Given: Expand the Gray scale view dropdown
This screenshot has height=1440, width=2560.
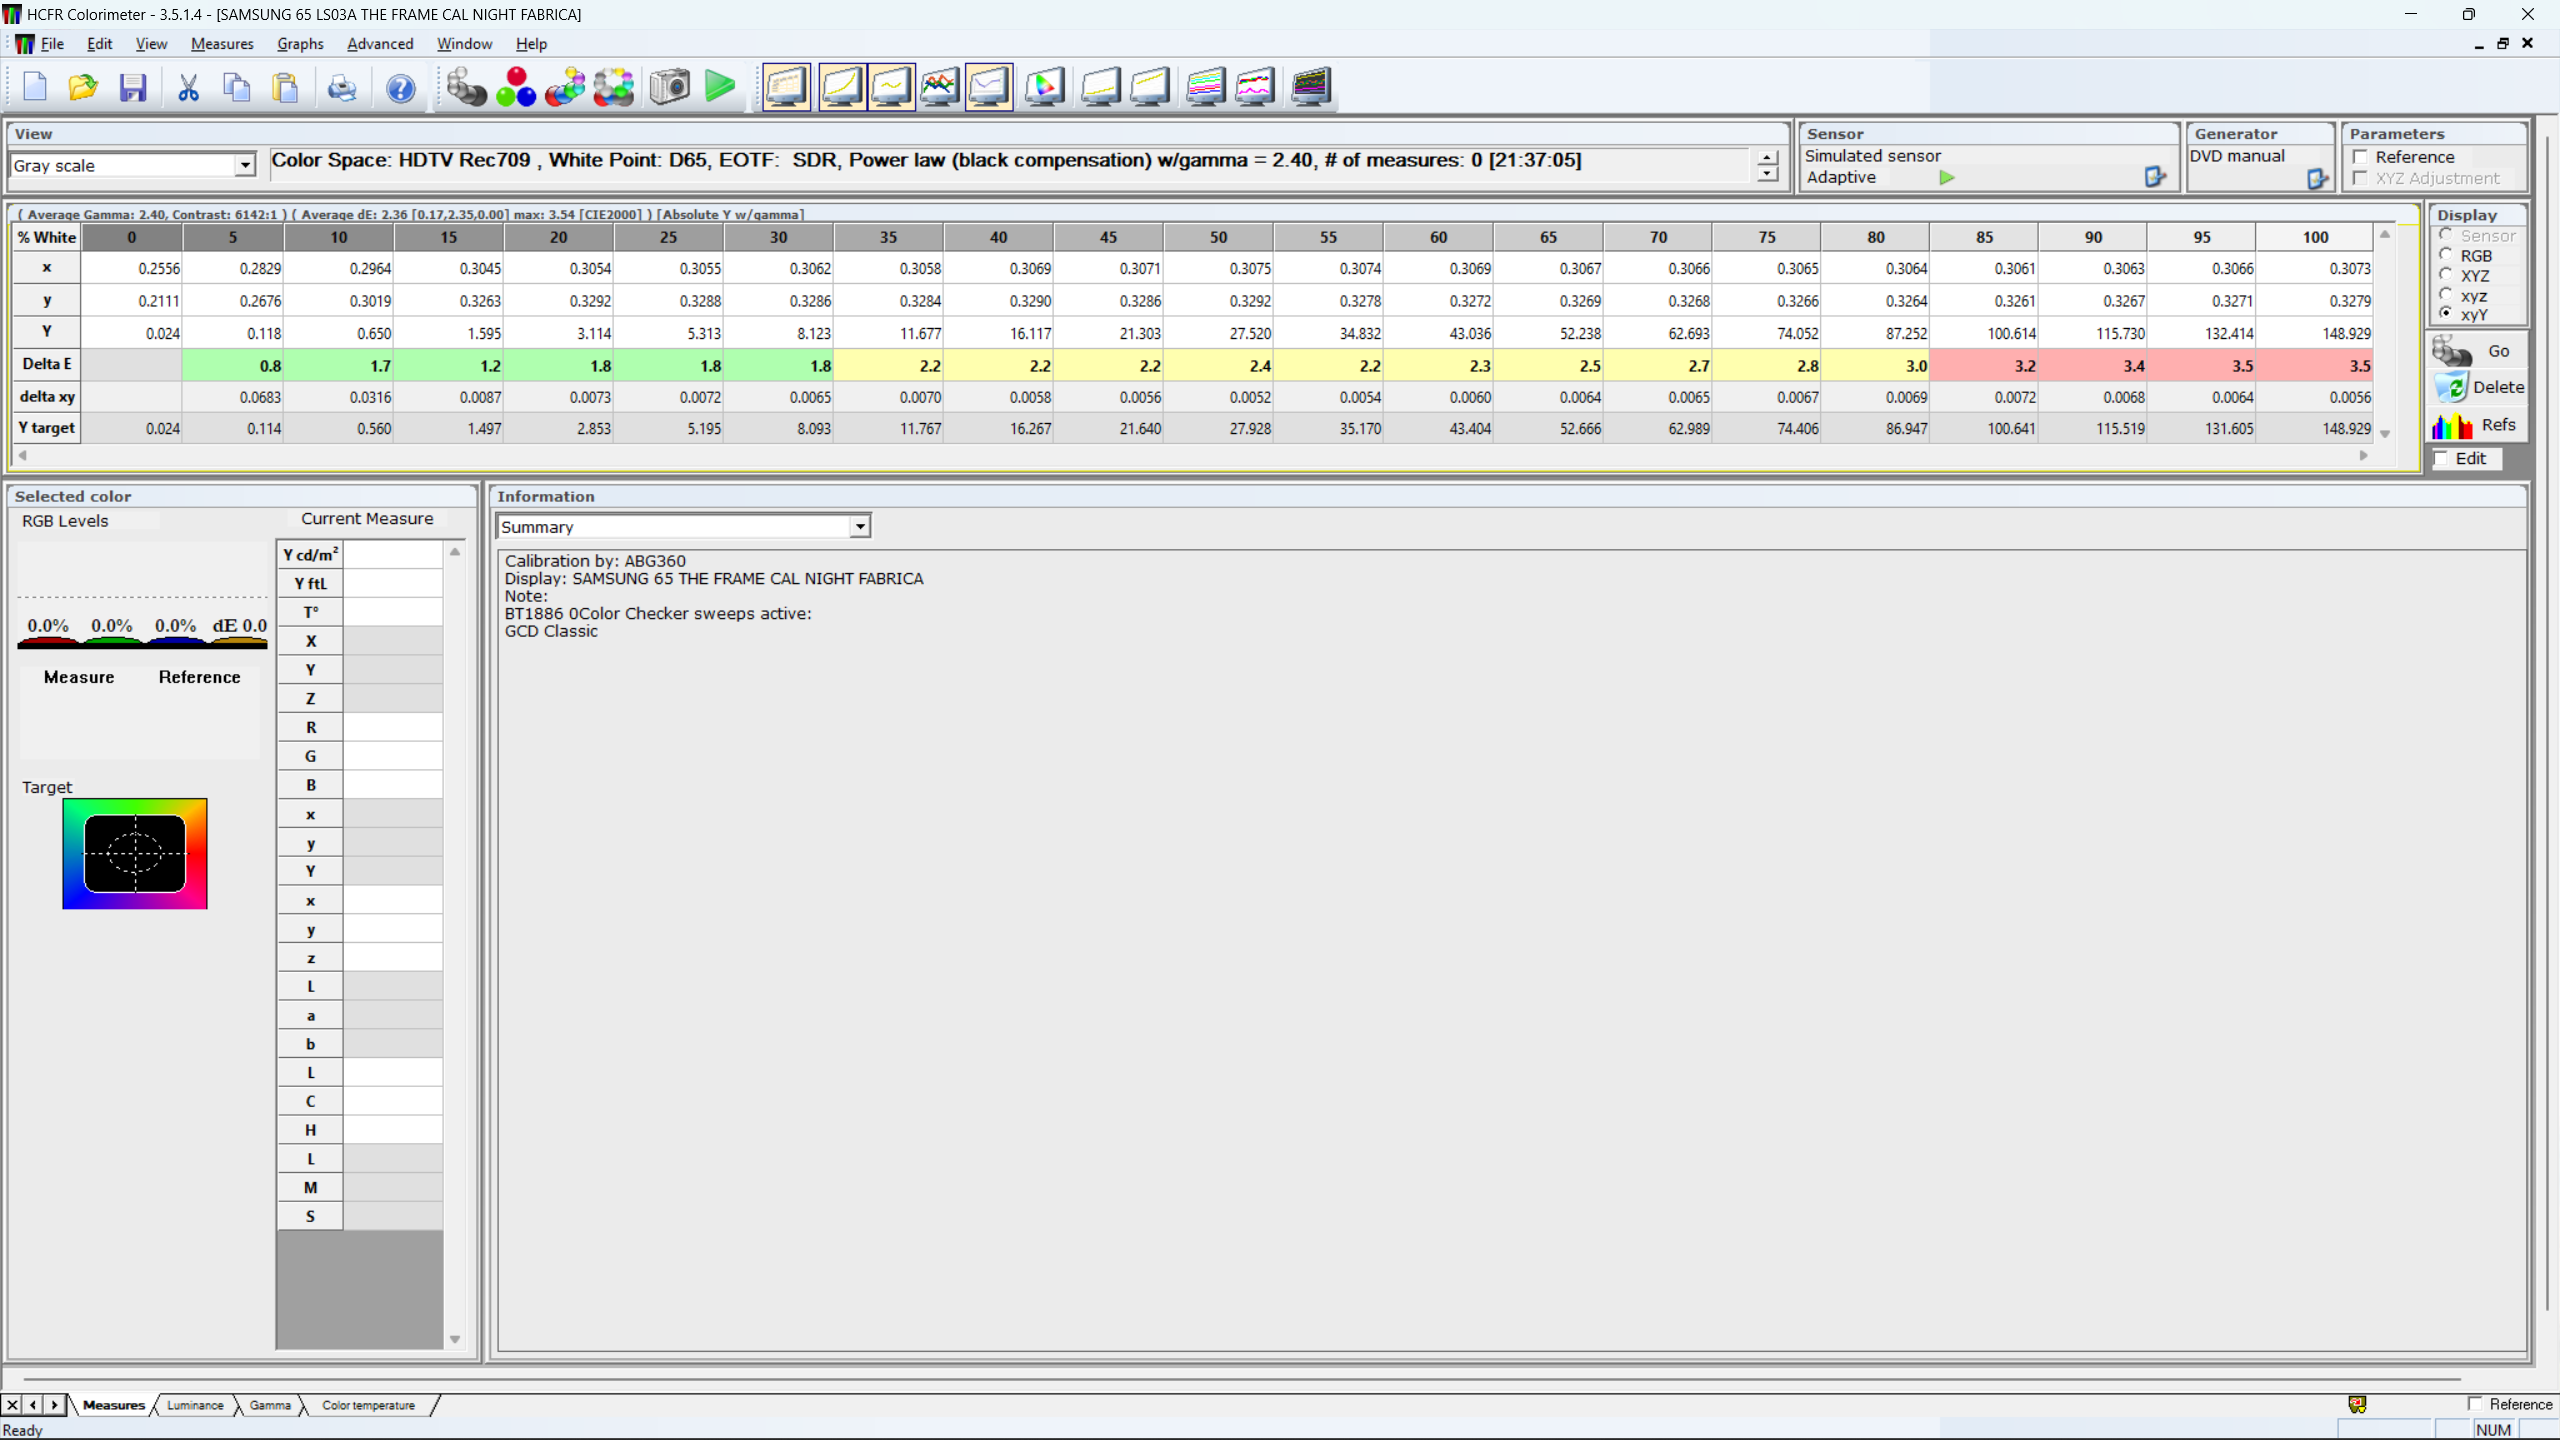Looking at the screenshot, I should 245,166.
